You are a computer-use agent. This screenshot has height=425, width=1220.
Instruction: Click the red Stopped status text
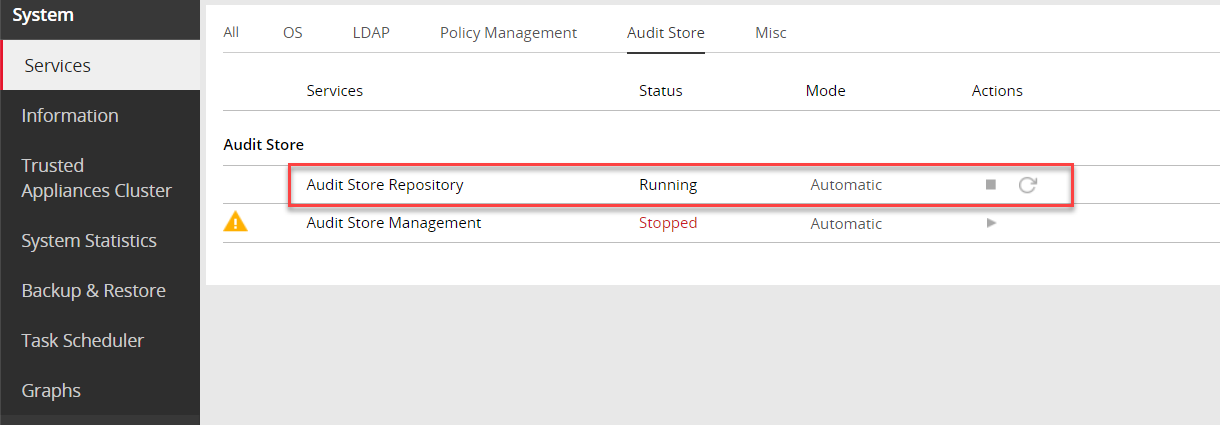coord(668,223)
